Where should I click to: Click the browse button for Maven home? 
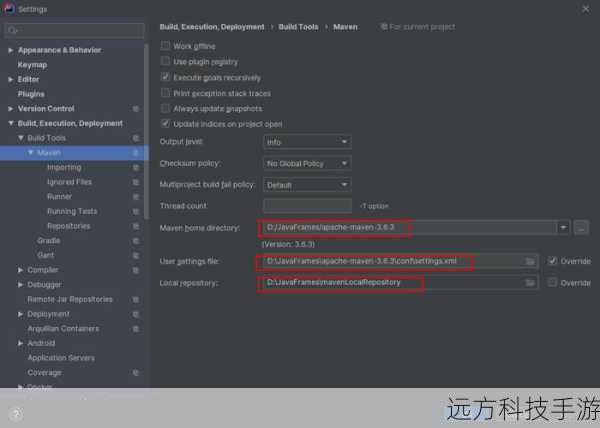[581, 228]
